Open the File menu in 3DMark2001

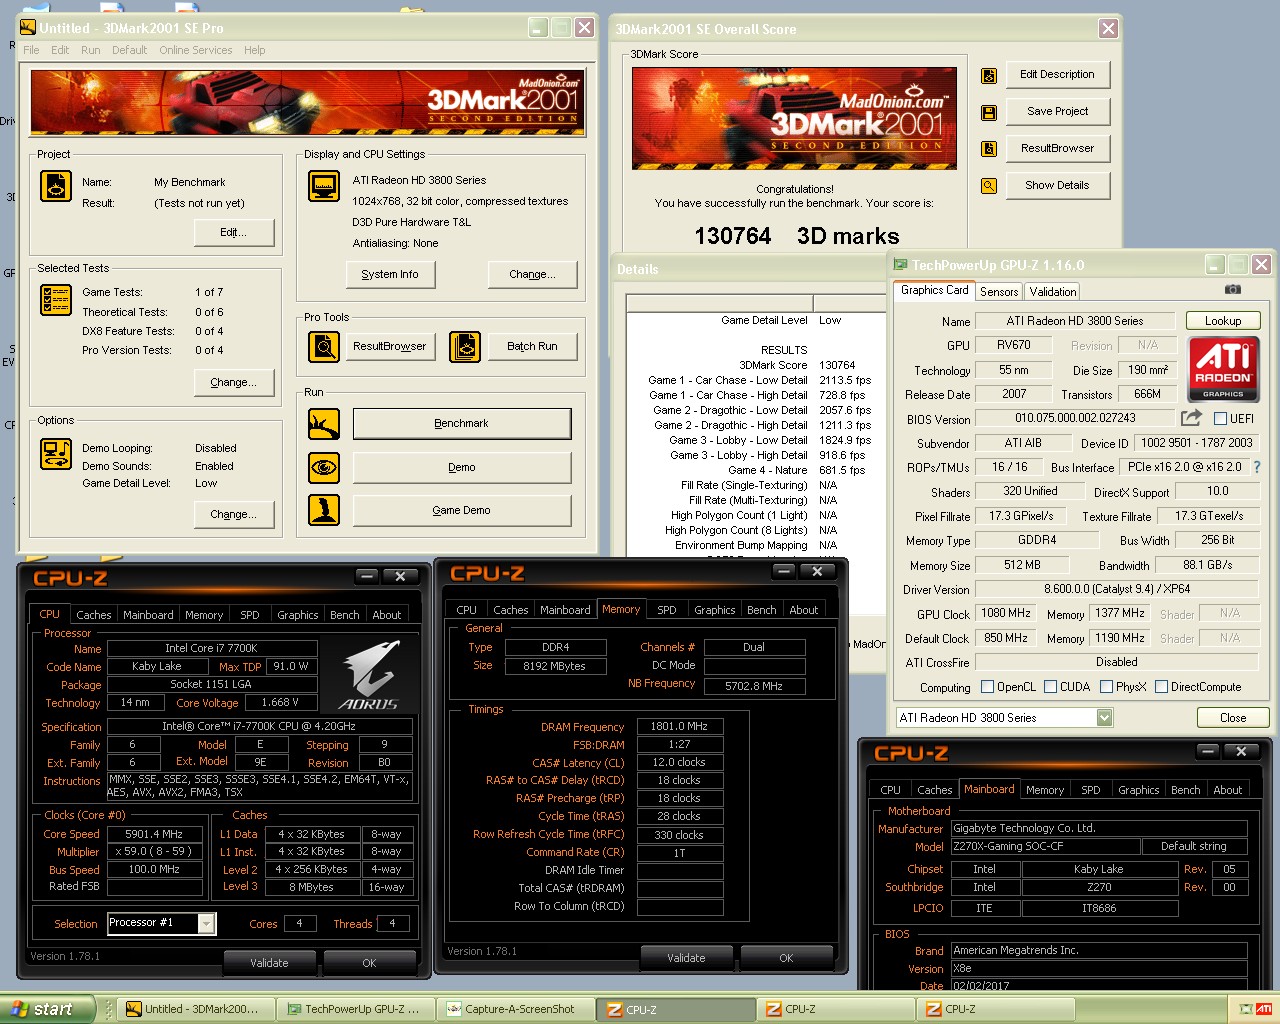pos(32,50)
